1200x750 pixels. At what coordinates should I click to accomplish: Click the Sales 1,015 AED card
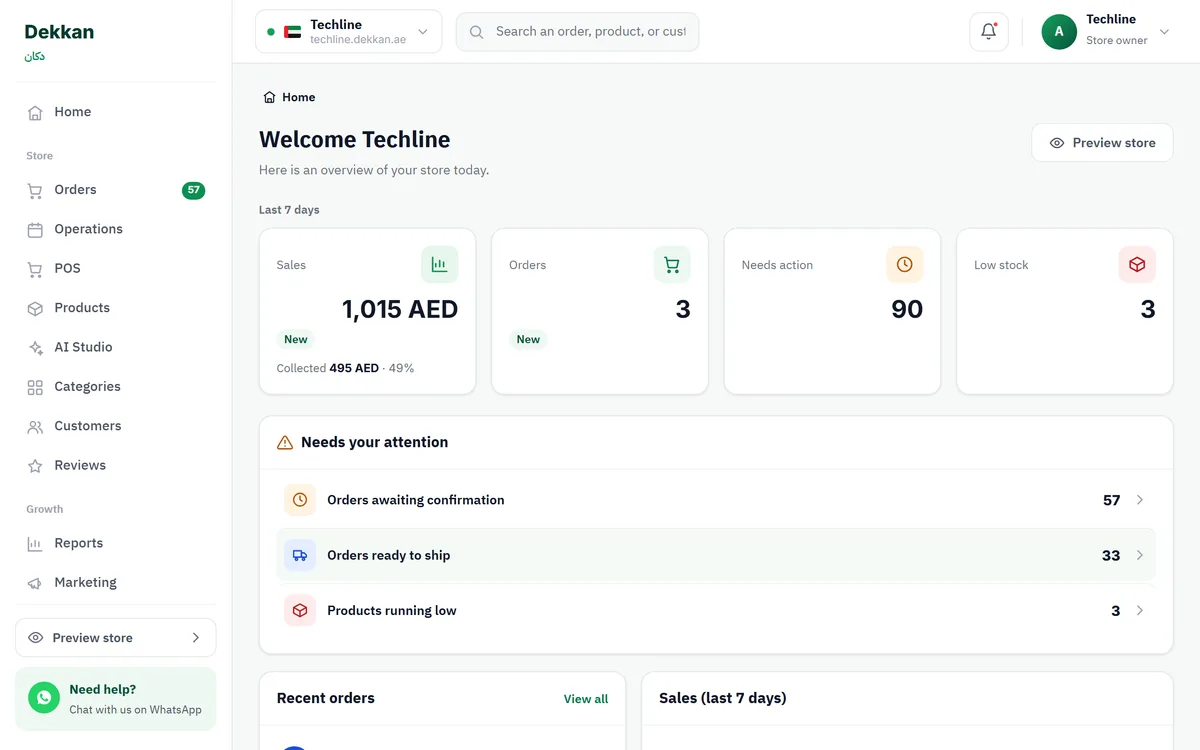368,312
